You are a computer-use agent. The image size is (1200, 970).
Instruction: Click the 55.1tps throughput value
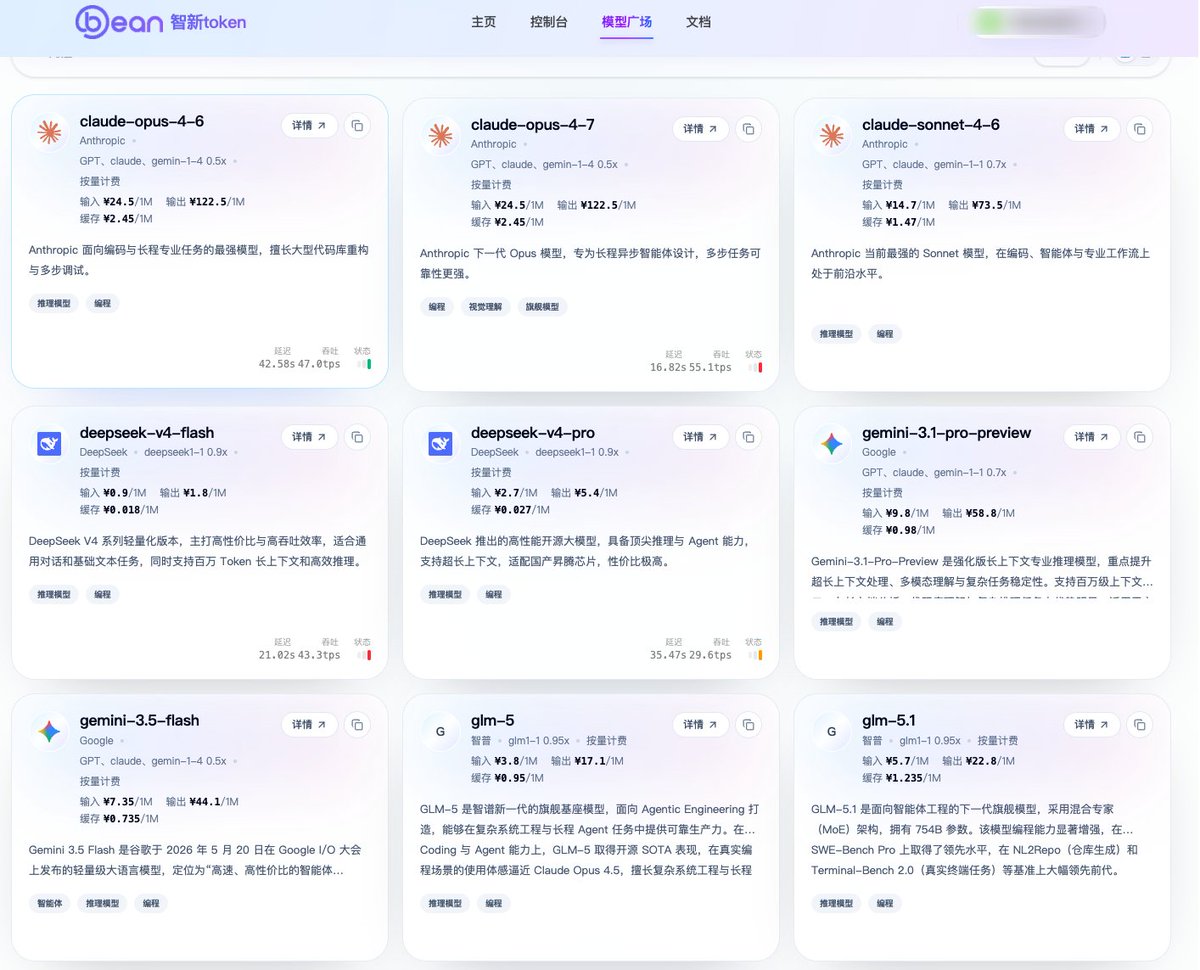[x=711, y=368]
